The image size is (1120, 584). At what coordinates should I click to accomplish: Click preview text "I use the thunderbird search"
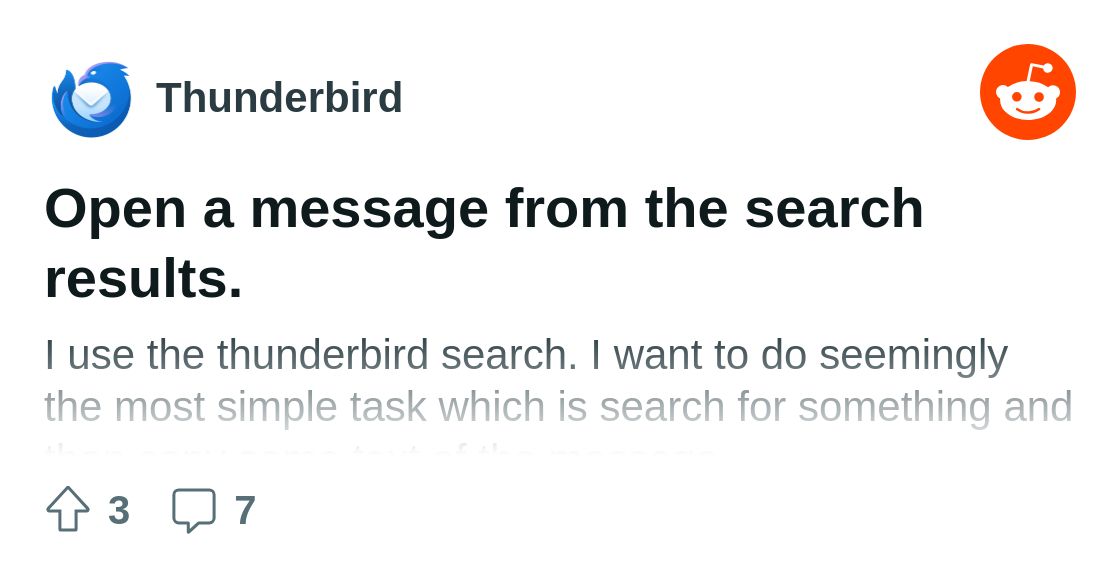point(310,354)
